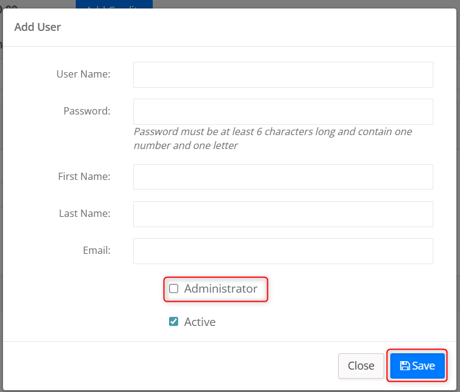
Task: Close the Add User dialog
Action: click(361, 366)
